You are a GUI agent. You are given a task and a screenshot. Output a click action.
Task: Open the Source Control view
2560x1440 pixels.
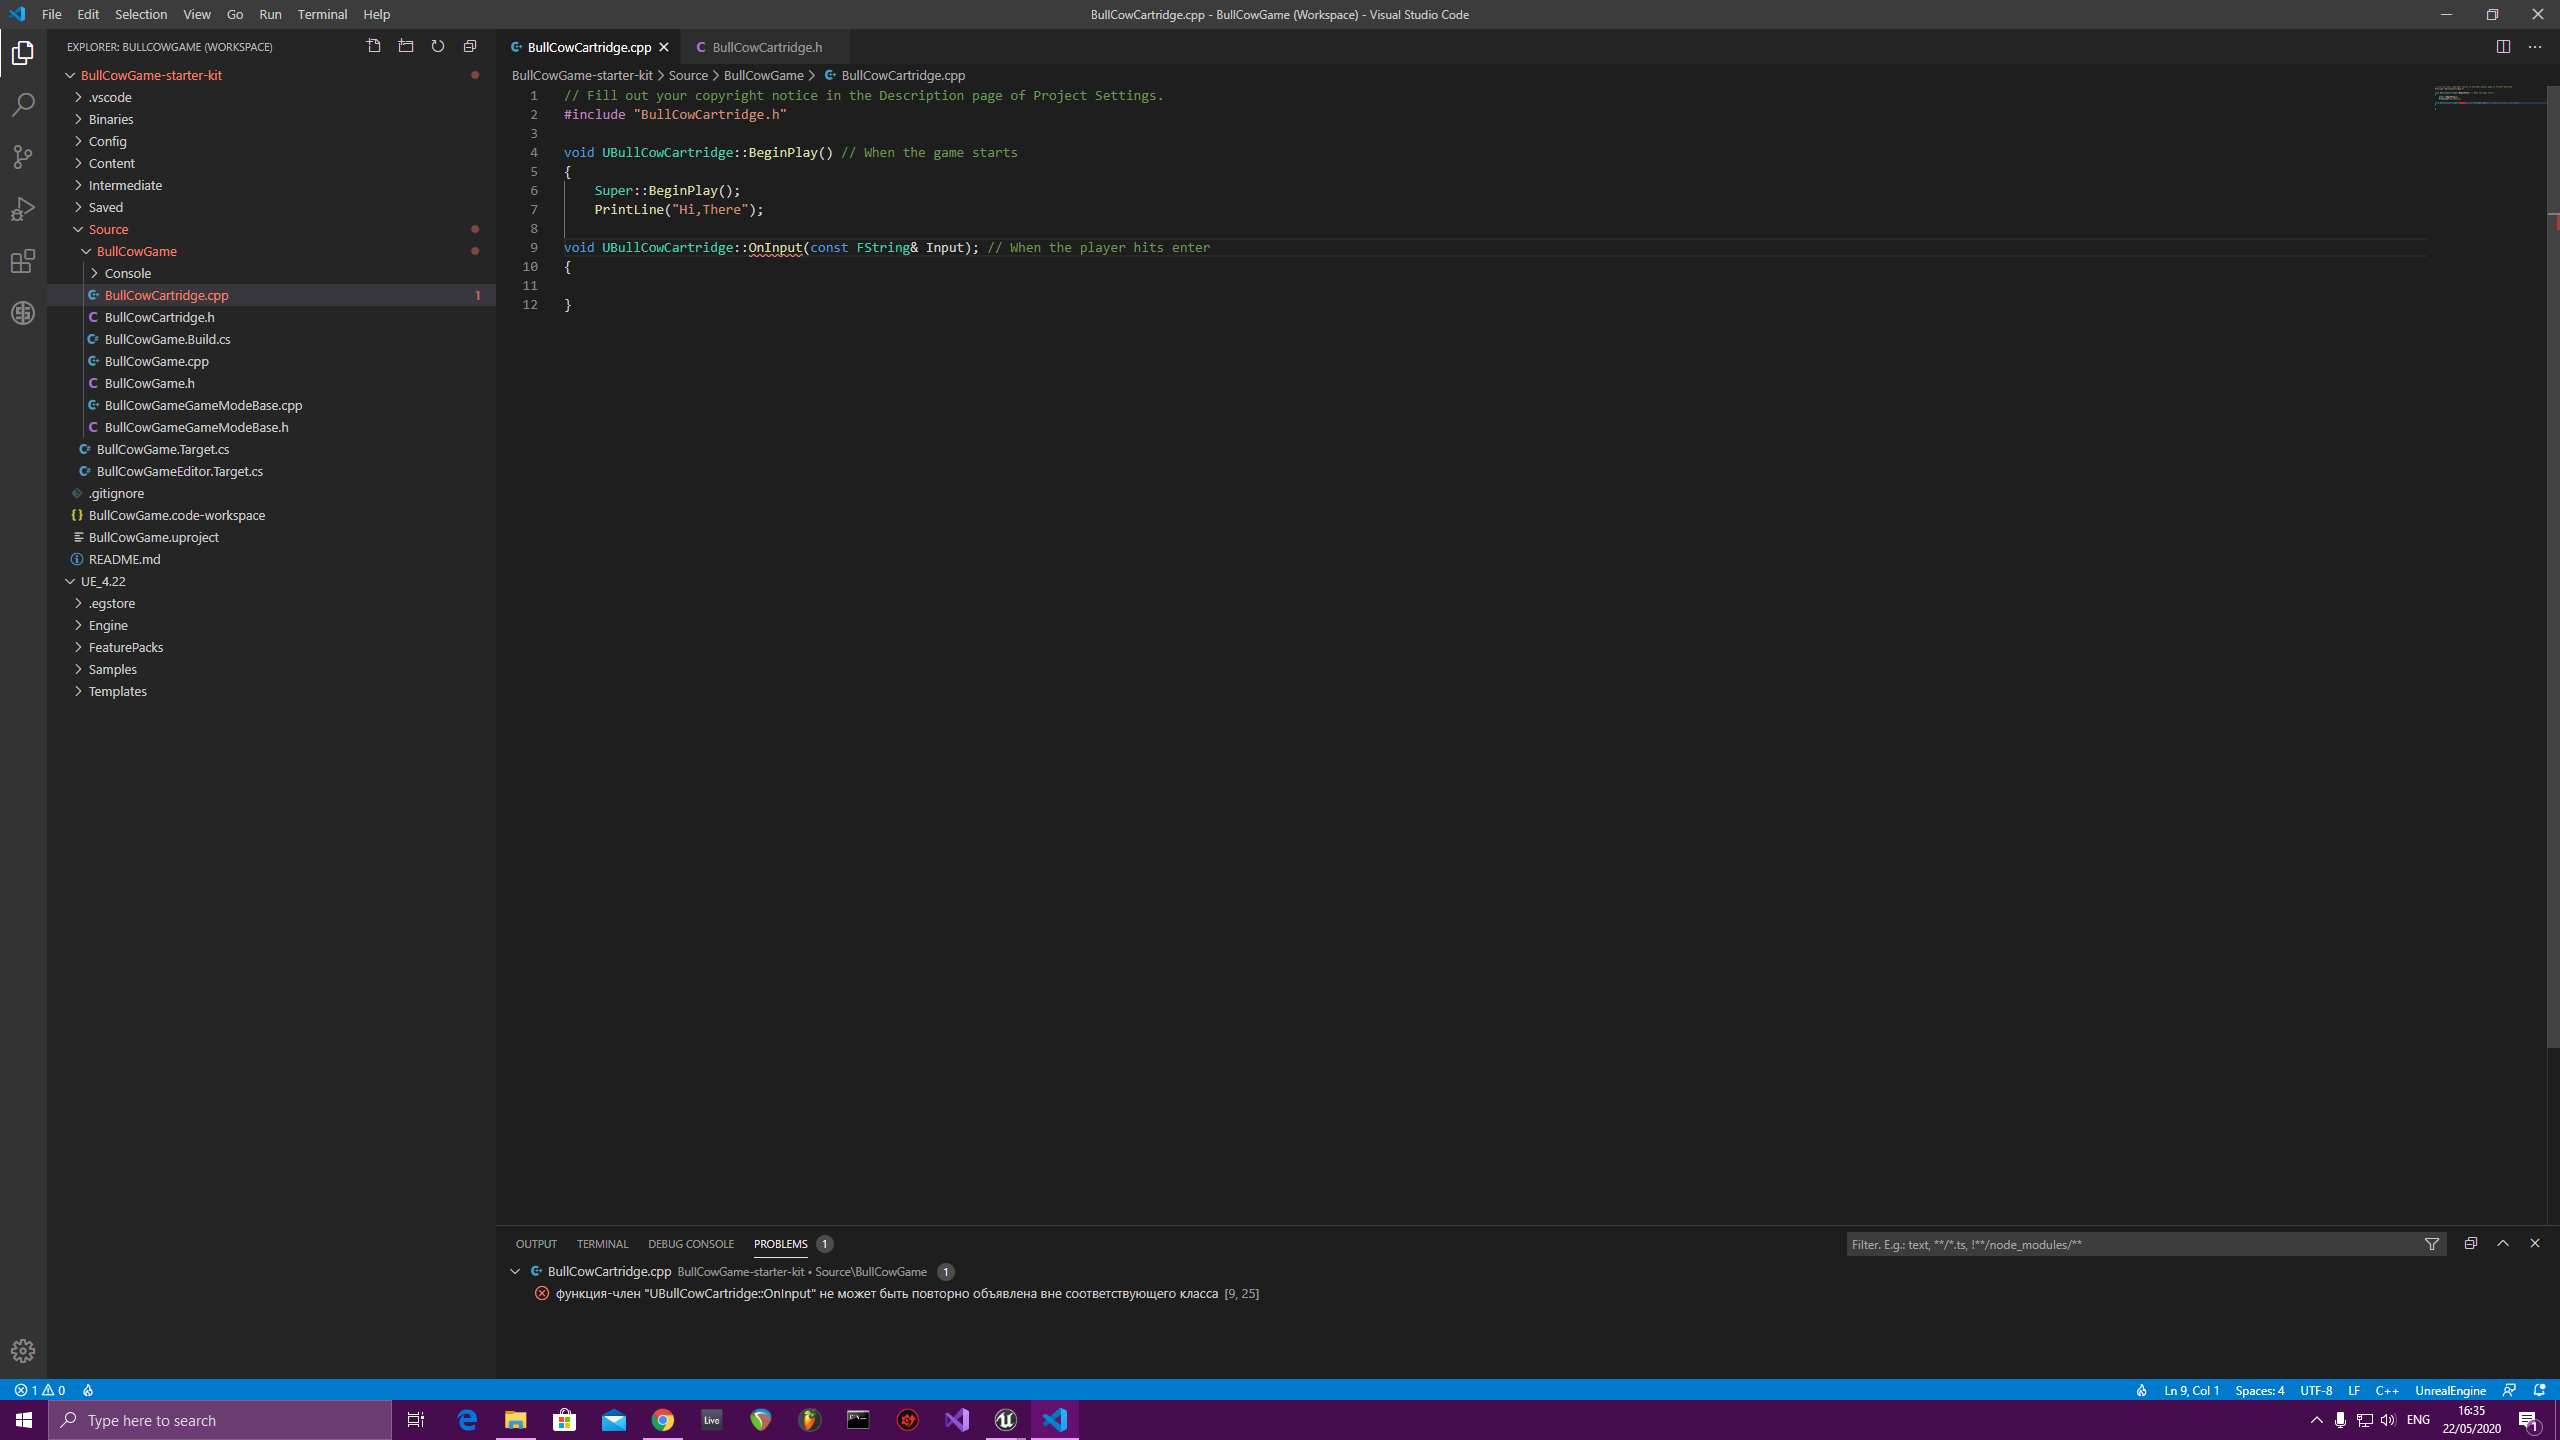(x=22, y=156)
